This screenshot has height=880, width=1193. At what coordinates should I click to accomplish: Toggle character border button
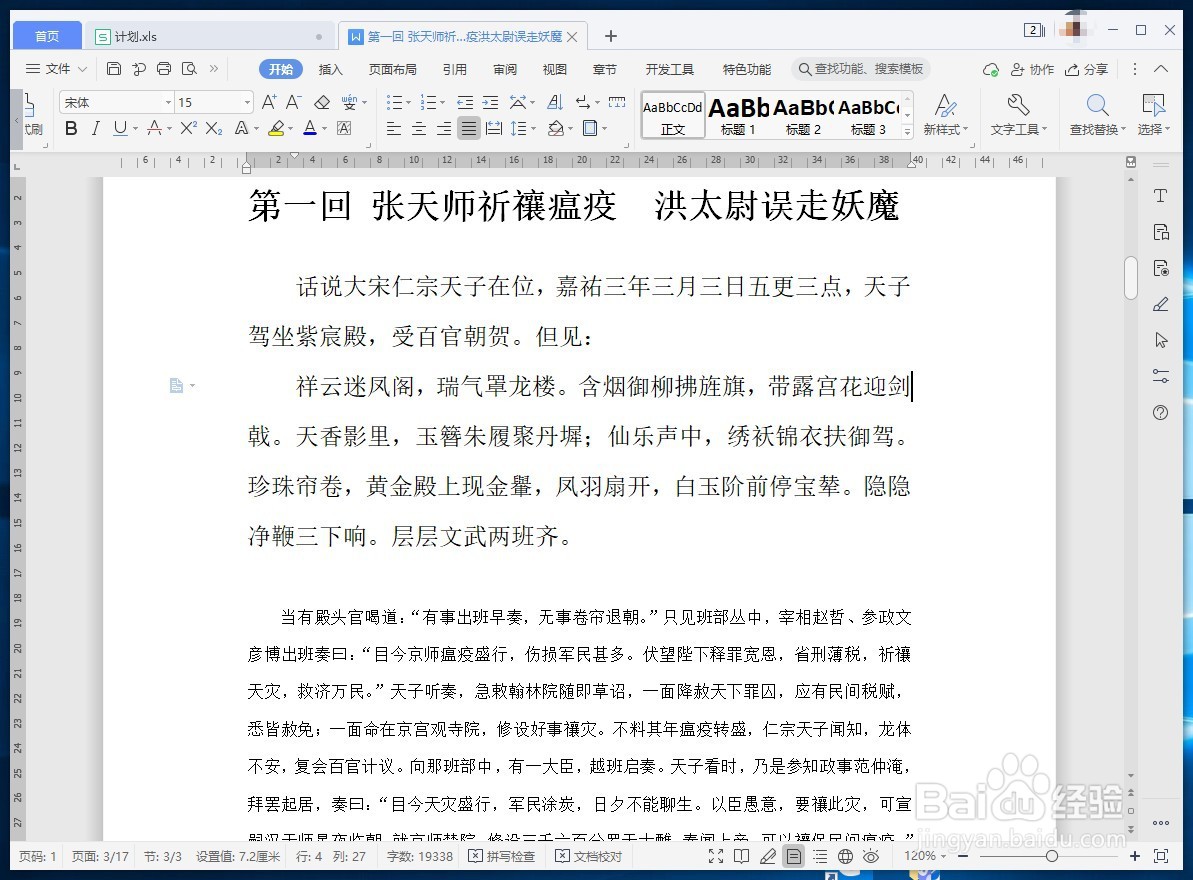click(x=345, y=129)
